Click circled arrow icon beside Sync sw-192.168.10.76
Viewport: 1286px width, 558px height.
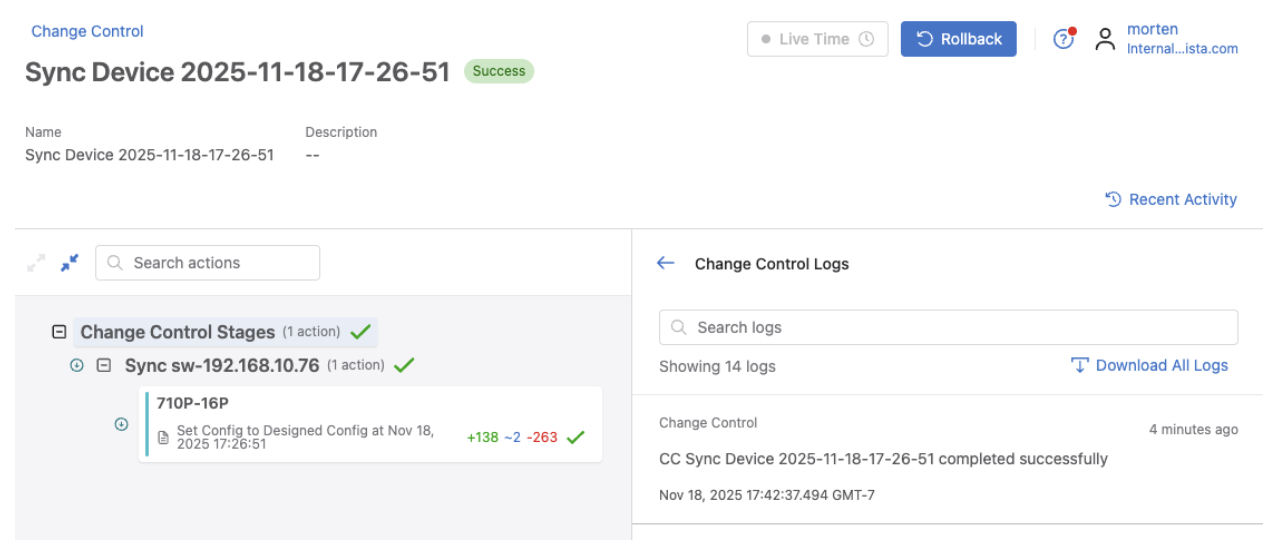(77, 366)
